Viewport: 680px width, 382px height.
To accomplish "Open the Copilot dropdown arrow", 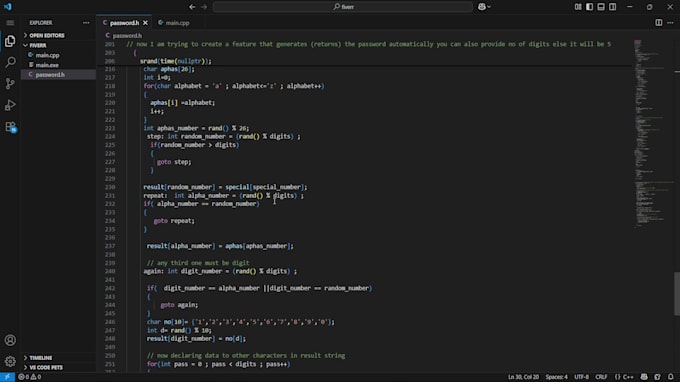I will [x=489, y=7].
